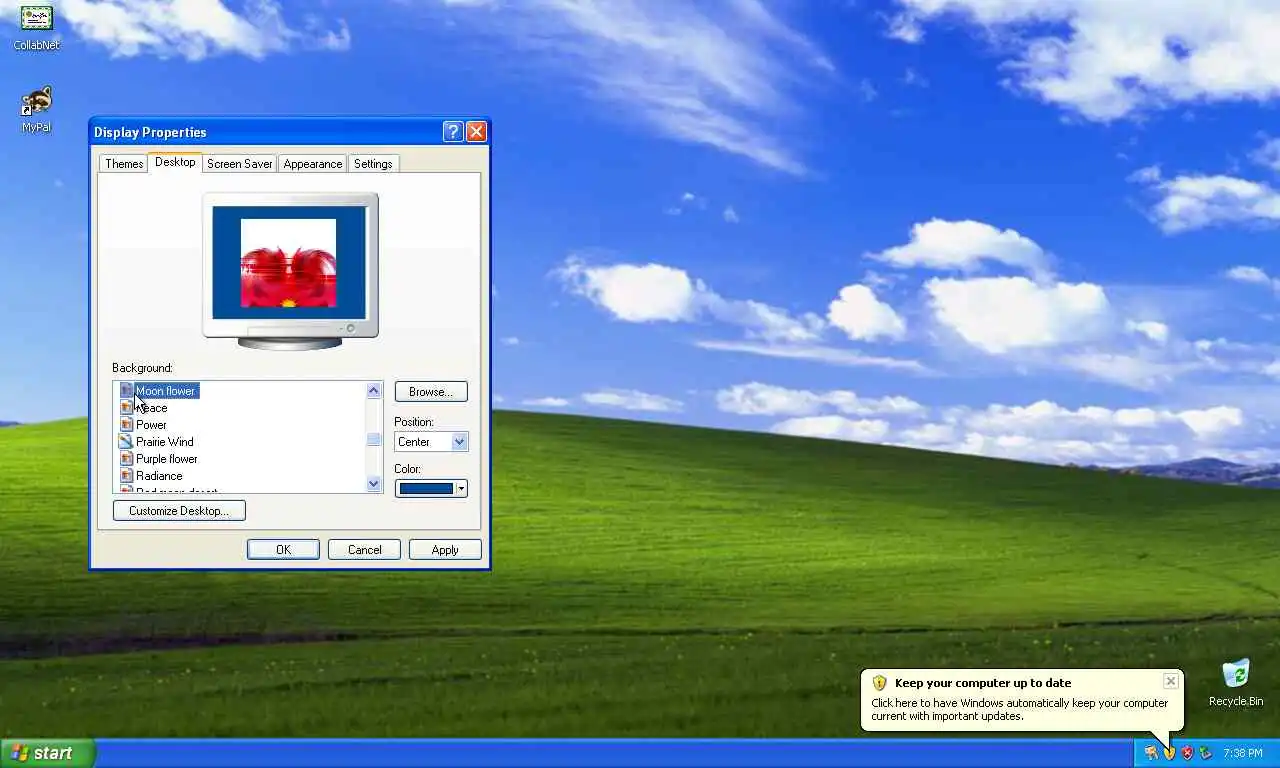Screen dimensions: 1280x768
Task: Click the background list scrollbar thumb
Action: 374,440
